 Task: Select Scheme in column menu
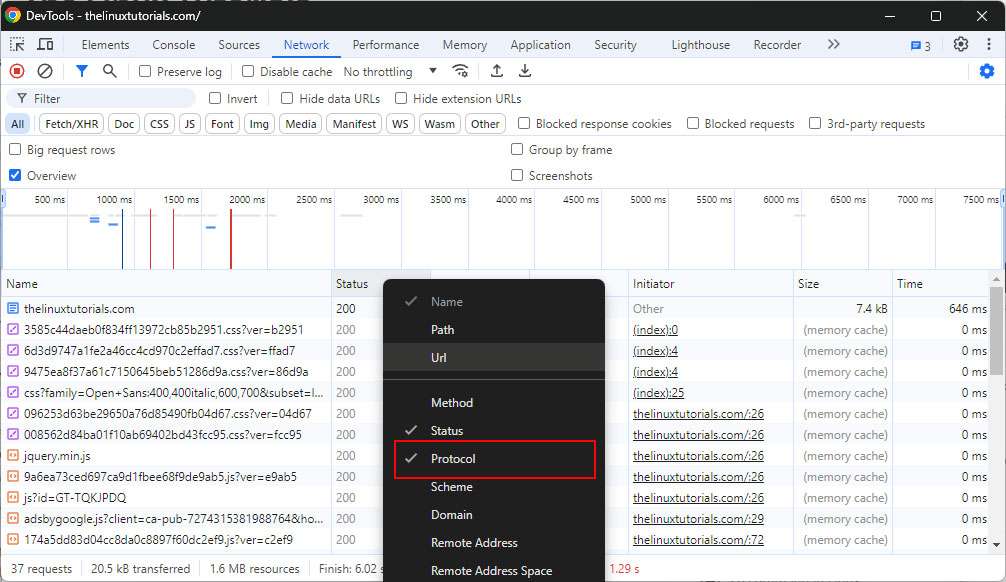click(495, 487)
